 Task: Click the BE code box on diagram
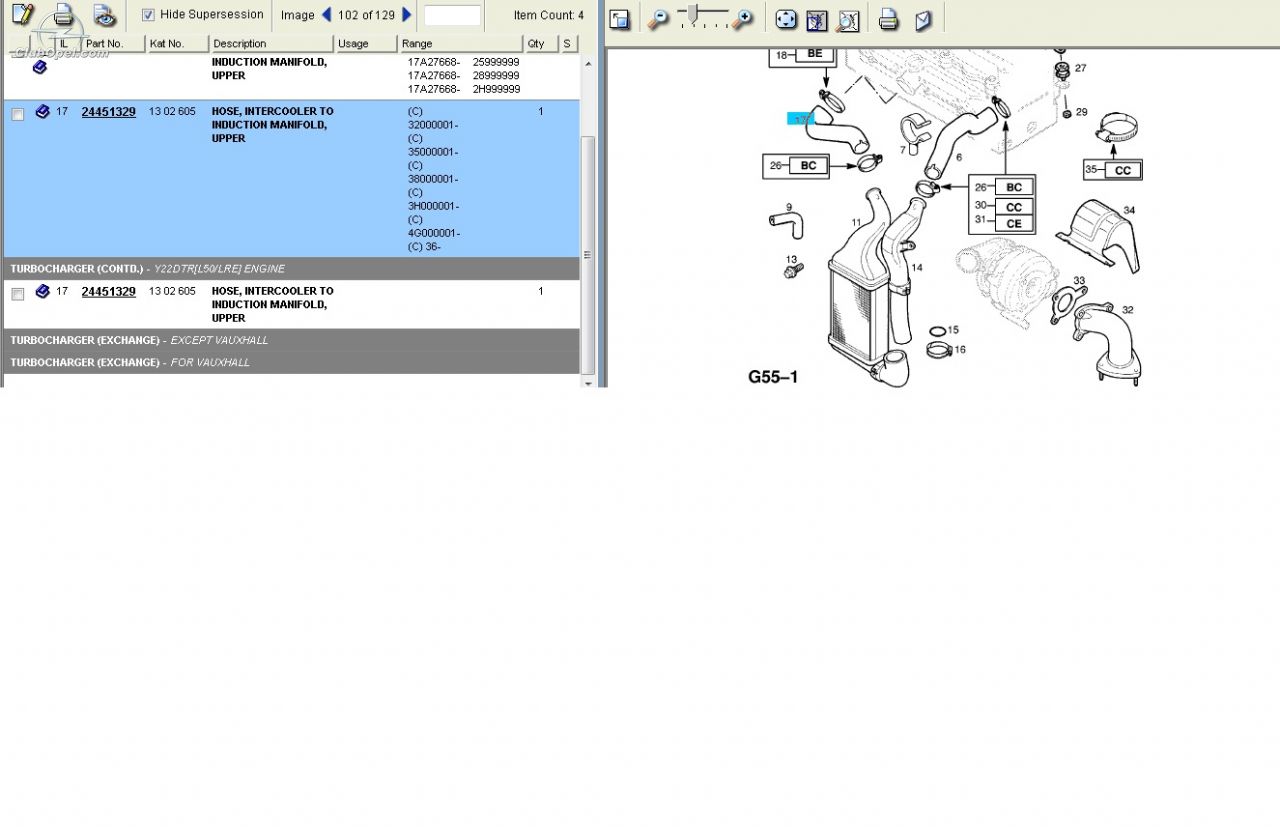813,54
